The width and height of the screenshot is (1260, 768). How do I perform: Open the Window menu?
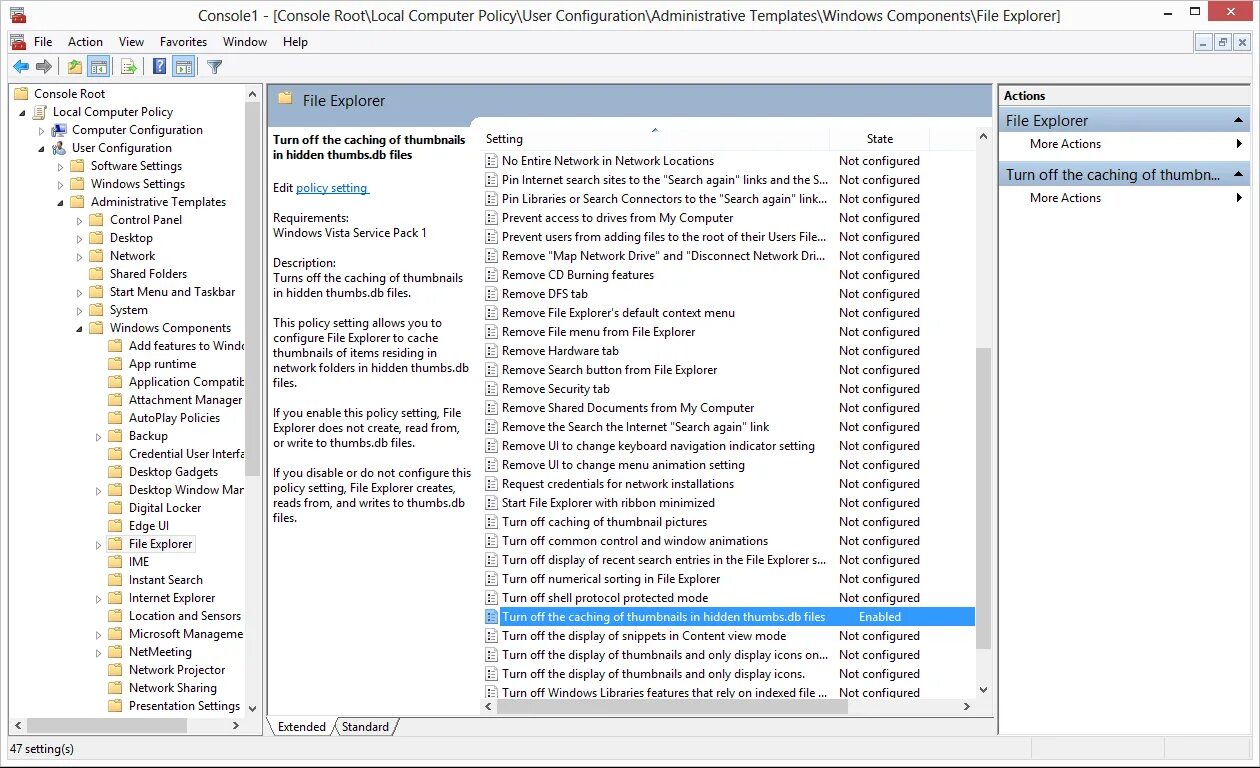(x=245, y=42)
